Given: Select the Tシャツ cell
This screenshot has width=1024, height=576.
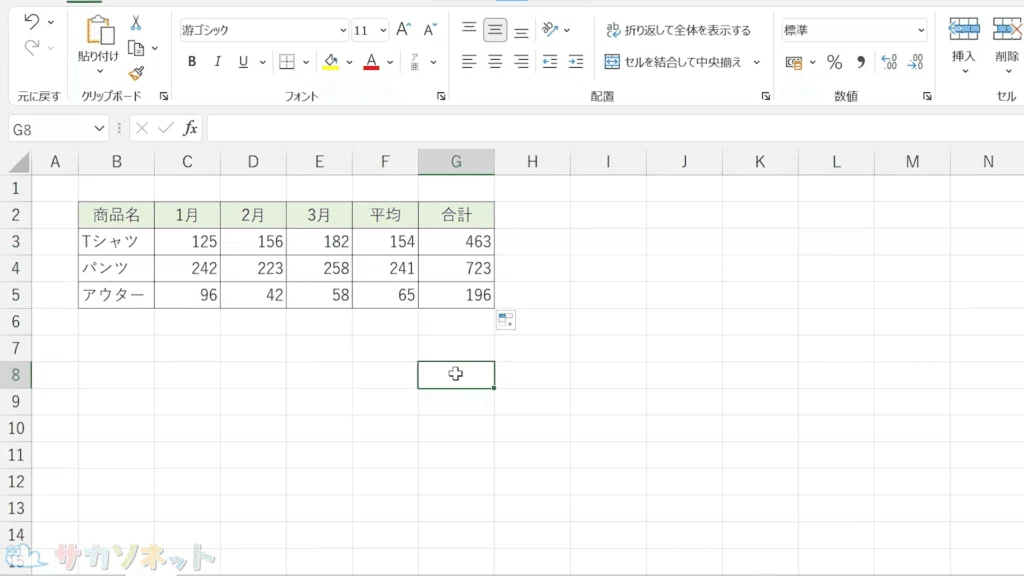Looking at the screenshot, I should point(116,242).
